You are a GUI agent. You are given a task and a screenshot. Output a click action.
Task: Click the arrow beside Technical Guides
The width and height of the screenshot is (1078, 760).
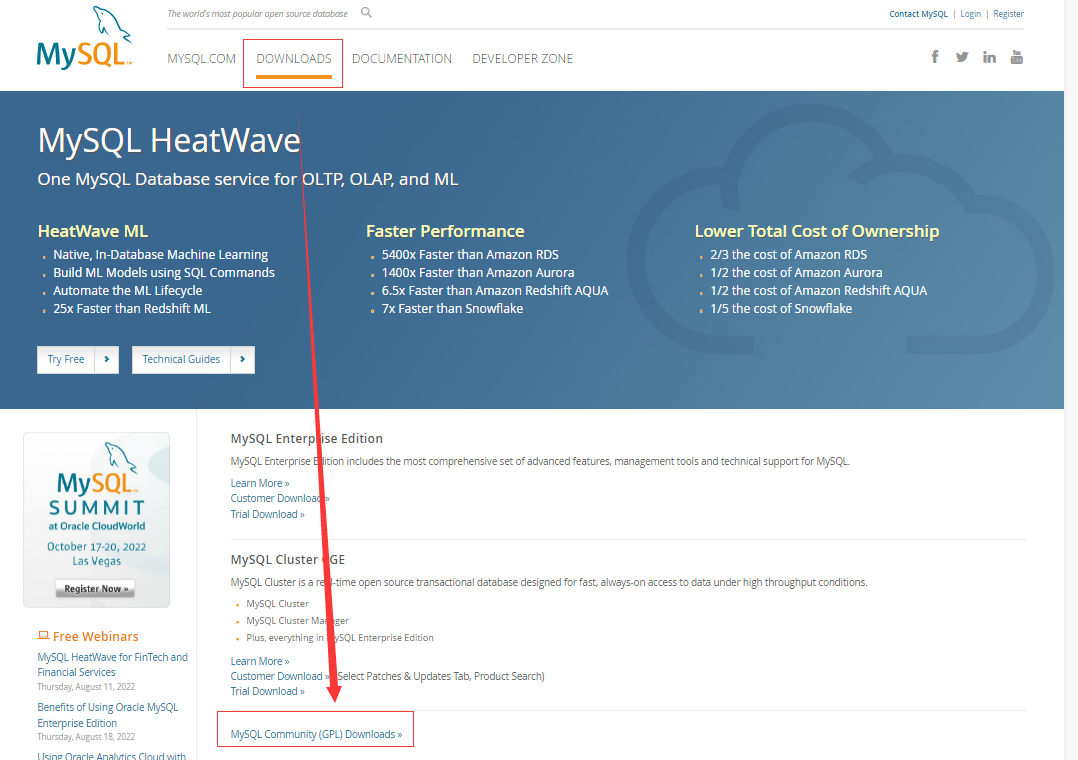point(243,360)
